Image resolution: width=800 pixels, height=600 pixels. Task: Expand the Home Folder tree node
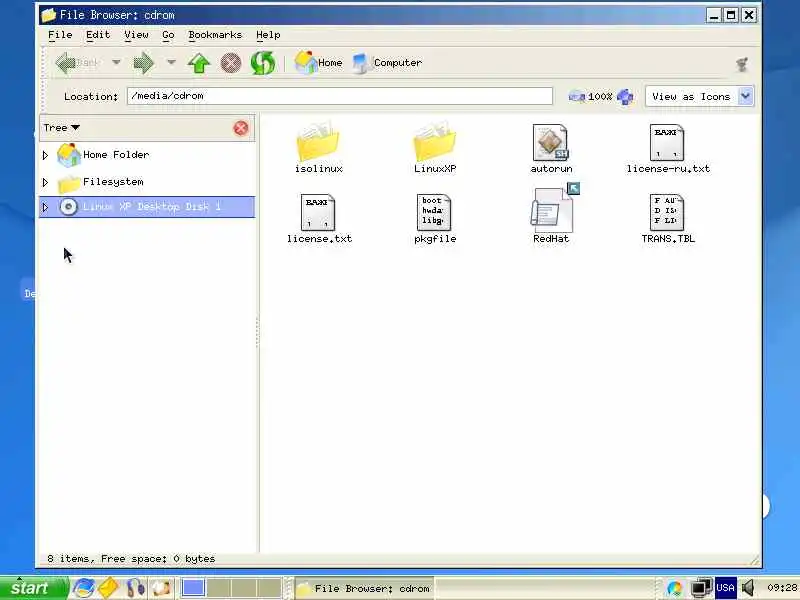click(x=45, y=155)
